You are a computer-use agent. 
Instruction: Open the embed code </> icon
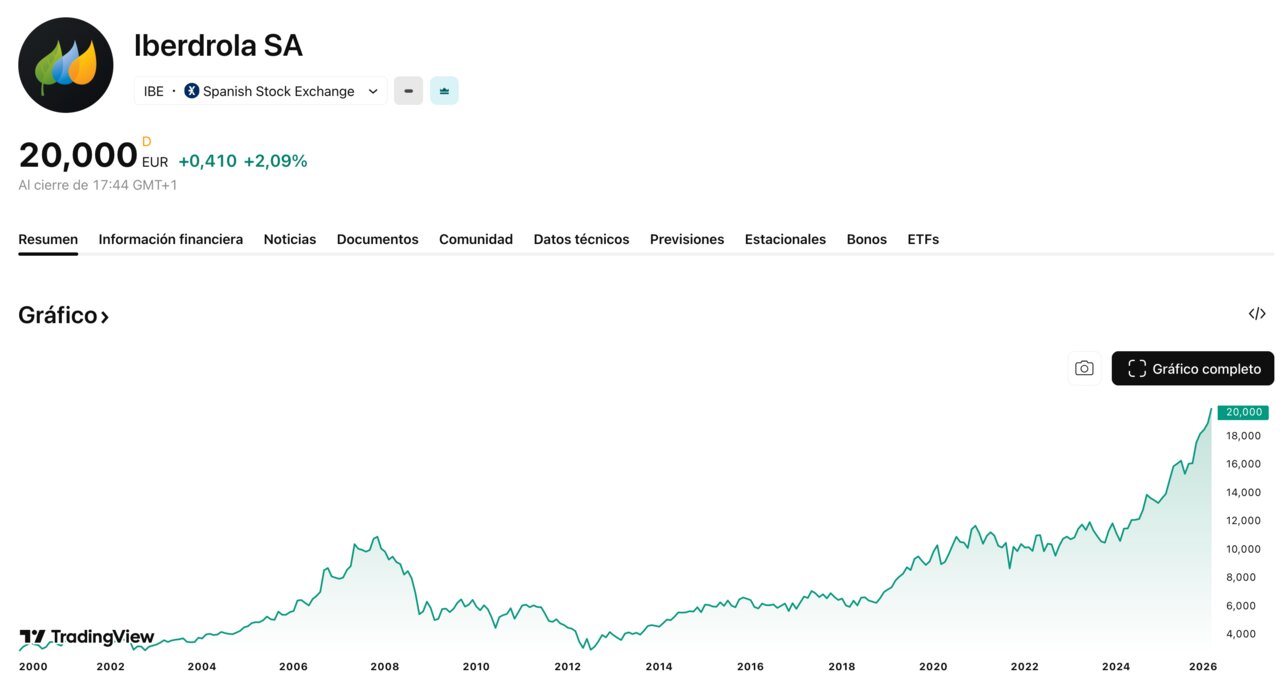pos(1257,313)
